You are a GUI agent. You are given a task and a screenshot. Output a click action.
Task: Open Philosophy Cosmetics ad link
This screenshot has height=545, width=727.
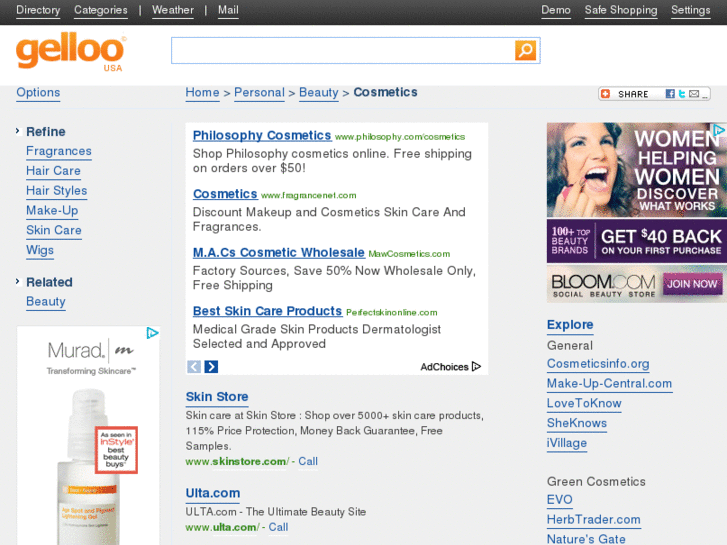tap(262, 135)
